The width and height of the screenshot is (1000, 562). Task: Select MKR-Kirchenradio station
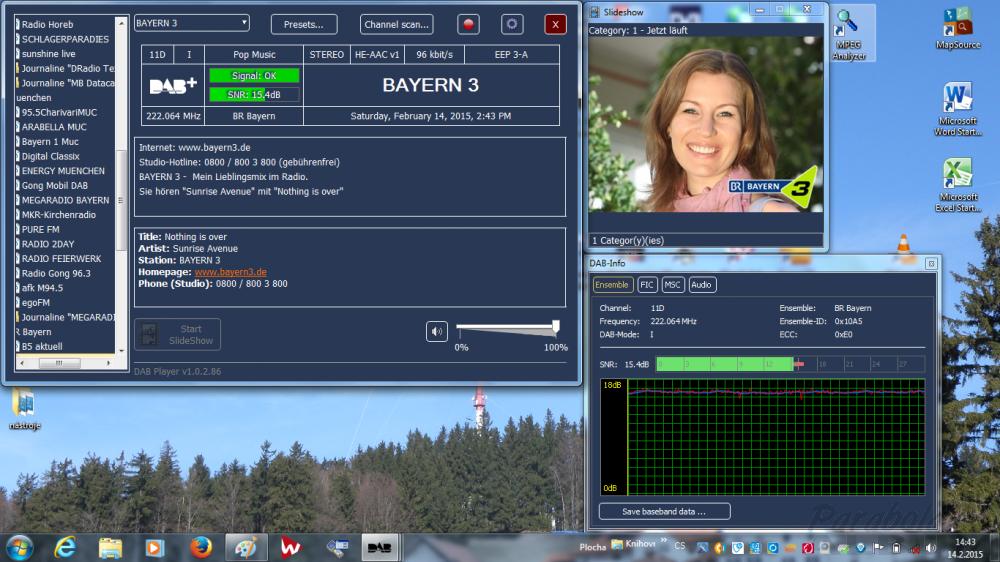pyautogui.click(x=59, y=215)
